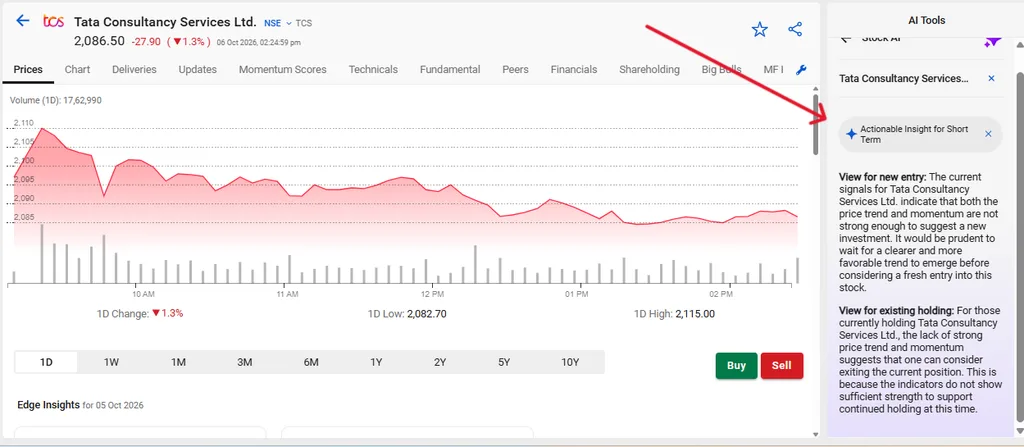Open the Shareholding tab
Viewport: 1024px width, 447px height.
click(649, 69)
